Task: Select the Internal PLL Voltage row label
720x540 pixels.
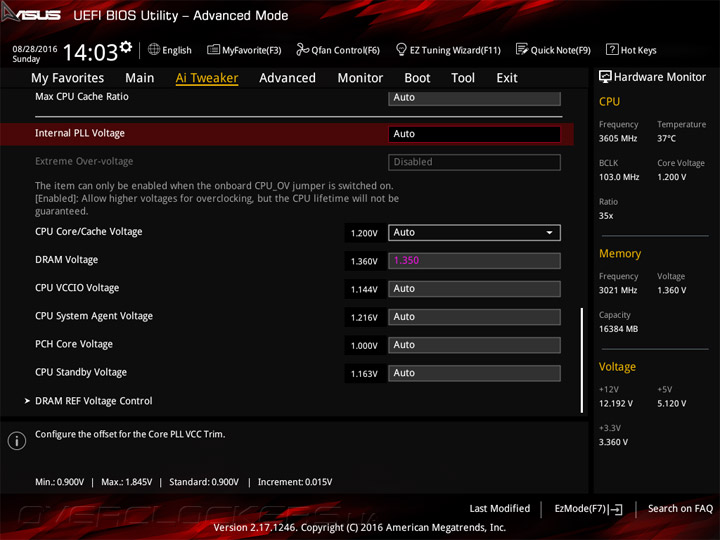Action: [x=80, y=133]
